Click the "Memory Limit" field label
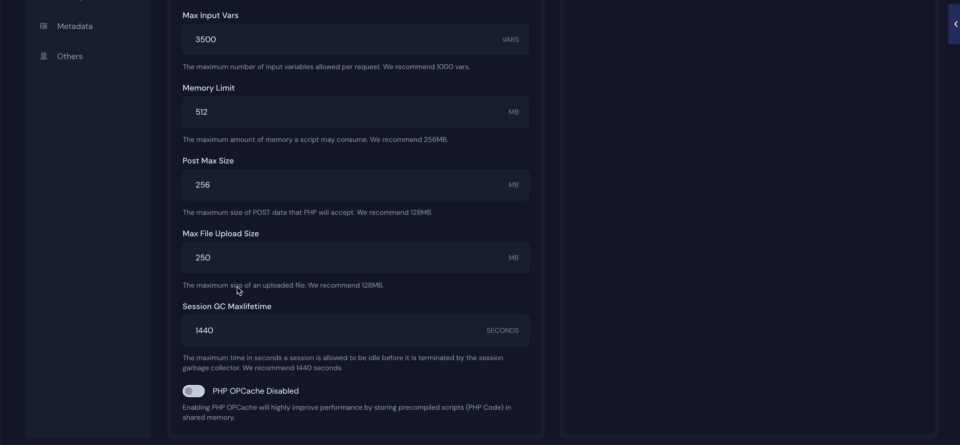 [x=208, y=88]
